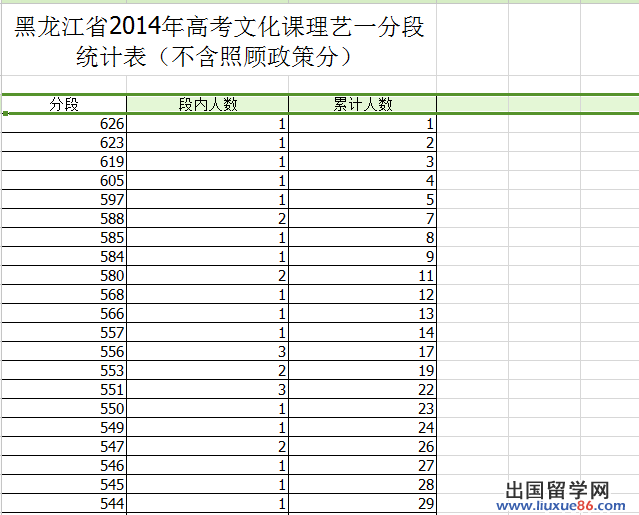Select score cell 585

[64, 238]
